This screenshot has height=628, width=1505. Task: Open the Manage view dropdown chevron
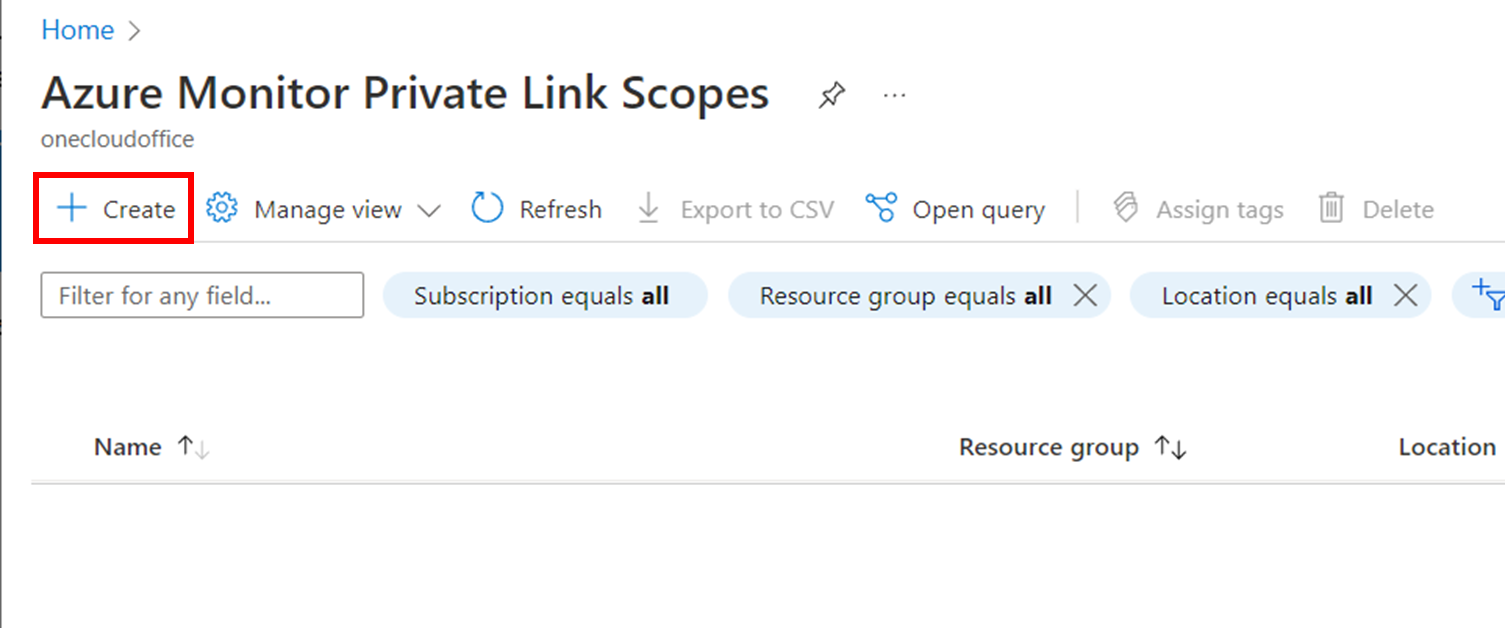[430, 210]
